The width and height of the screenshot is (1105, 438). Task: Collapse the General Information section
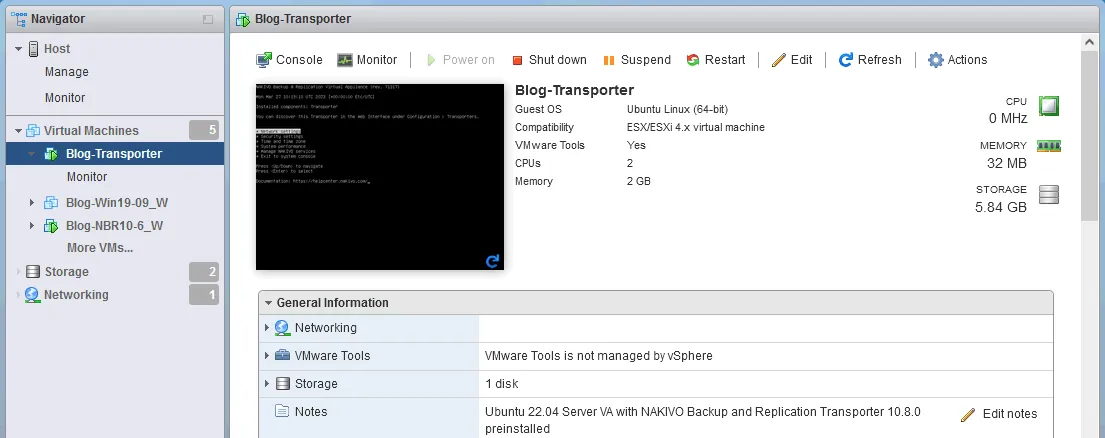click(268, 303)
